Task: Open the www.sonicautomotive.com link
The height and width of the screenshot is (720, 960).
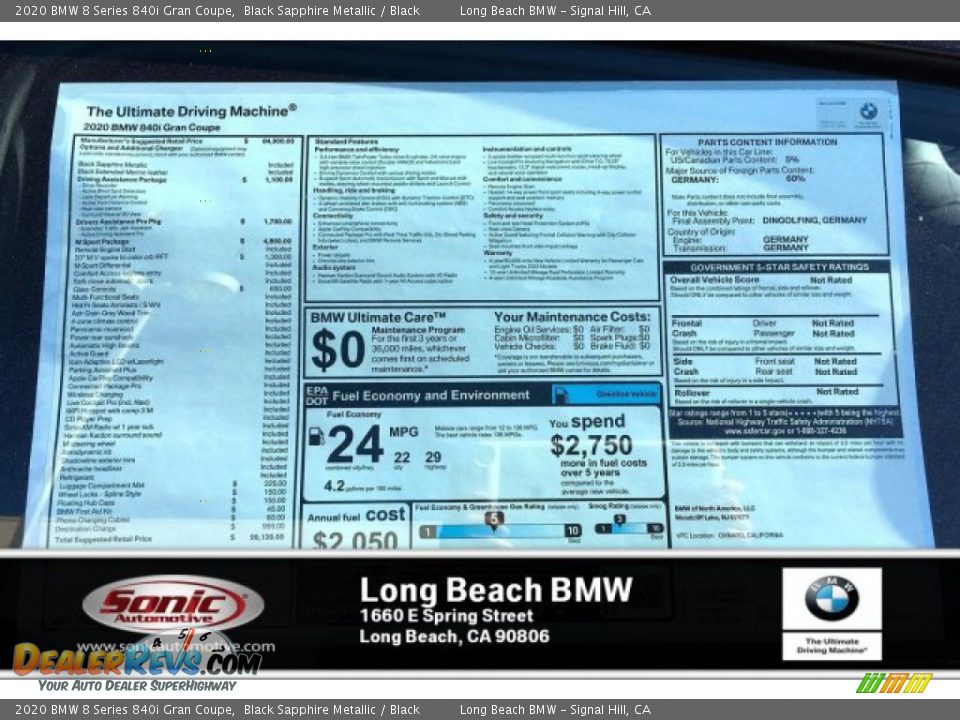Action: click(x=176, y=647)
